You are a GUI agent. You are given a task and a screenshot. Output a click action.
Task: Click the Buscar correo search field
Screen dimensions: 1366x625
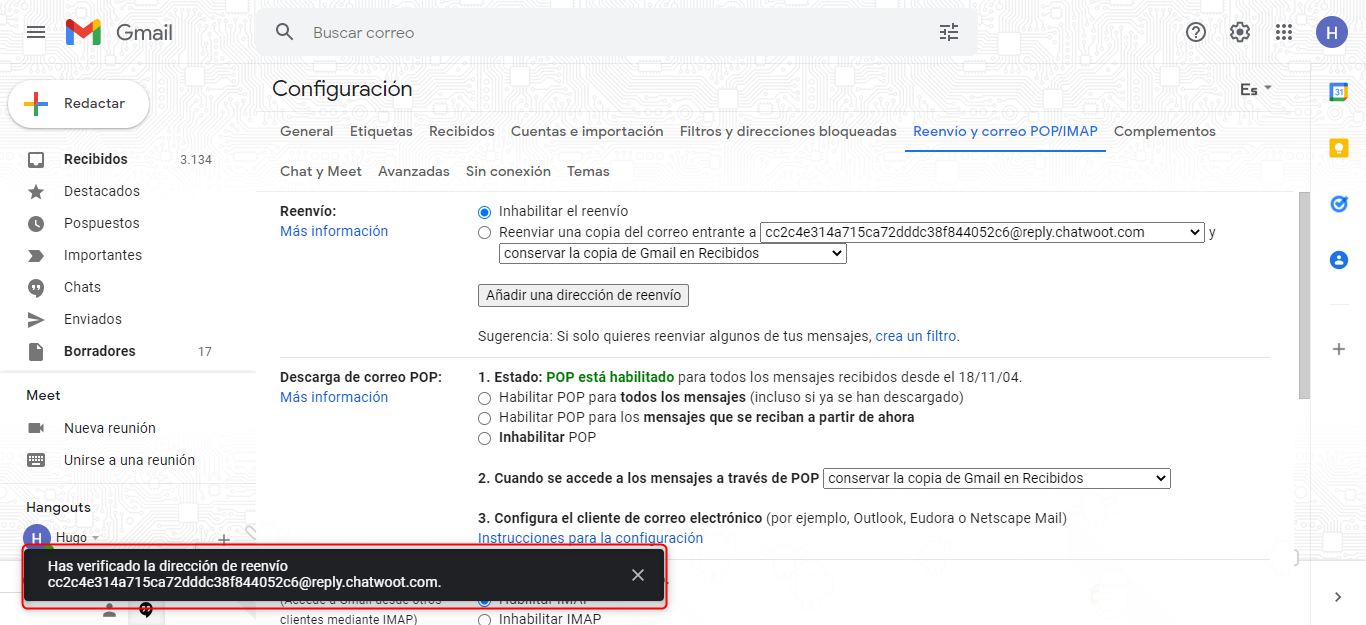pos(600,33)
